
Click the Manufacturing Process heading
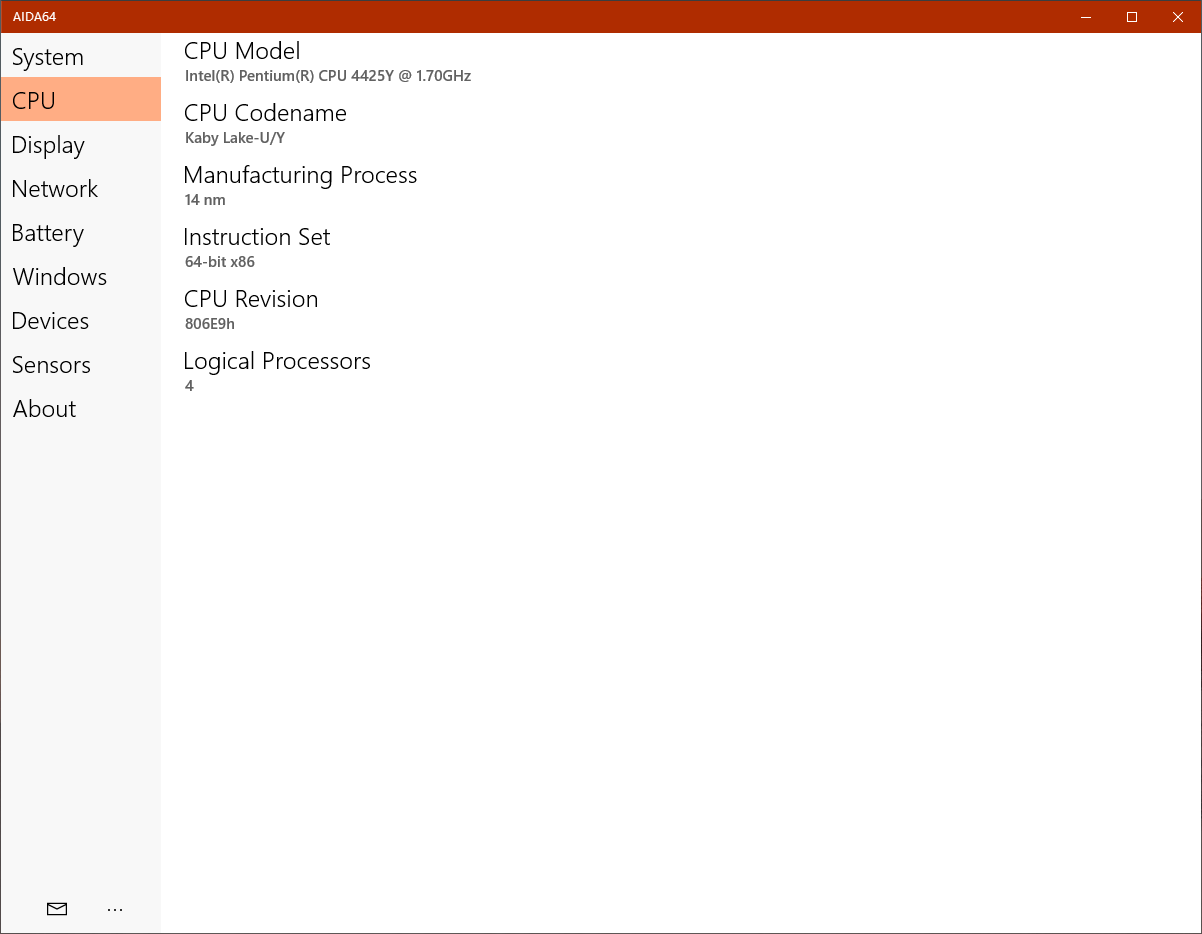point(300,175)
